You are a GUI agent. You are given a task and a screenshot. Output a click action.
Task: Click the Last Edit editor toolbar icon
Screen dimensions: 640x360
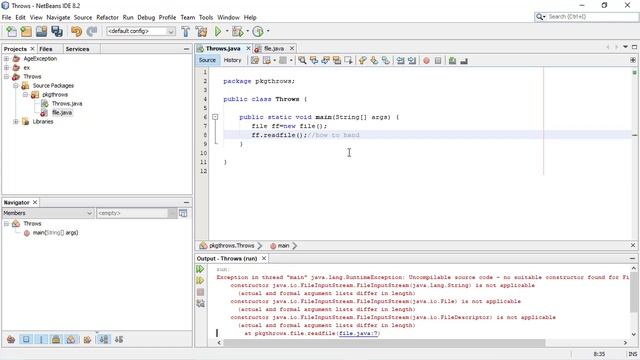[255, 60]
